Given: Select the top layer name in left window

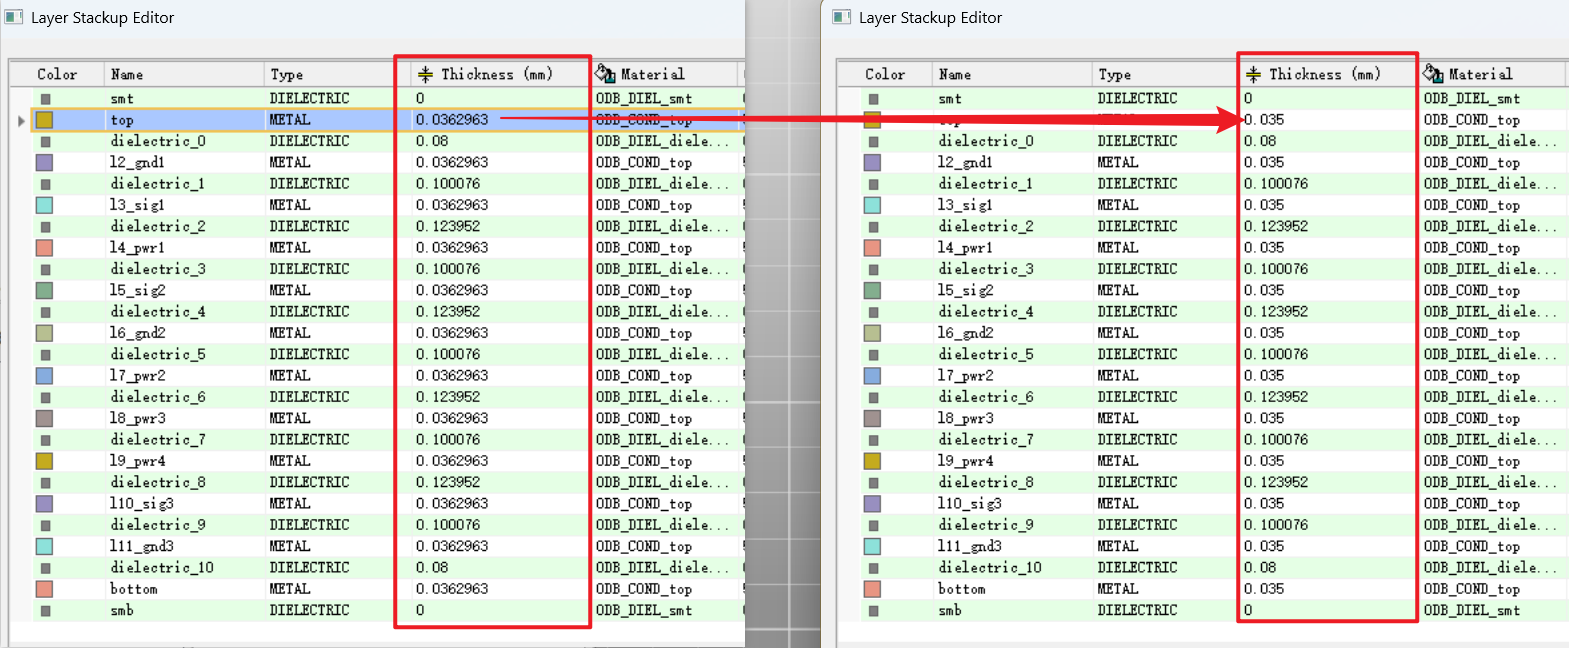Looking at the screenshot, I should [122, 120].
